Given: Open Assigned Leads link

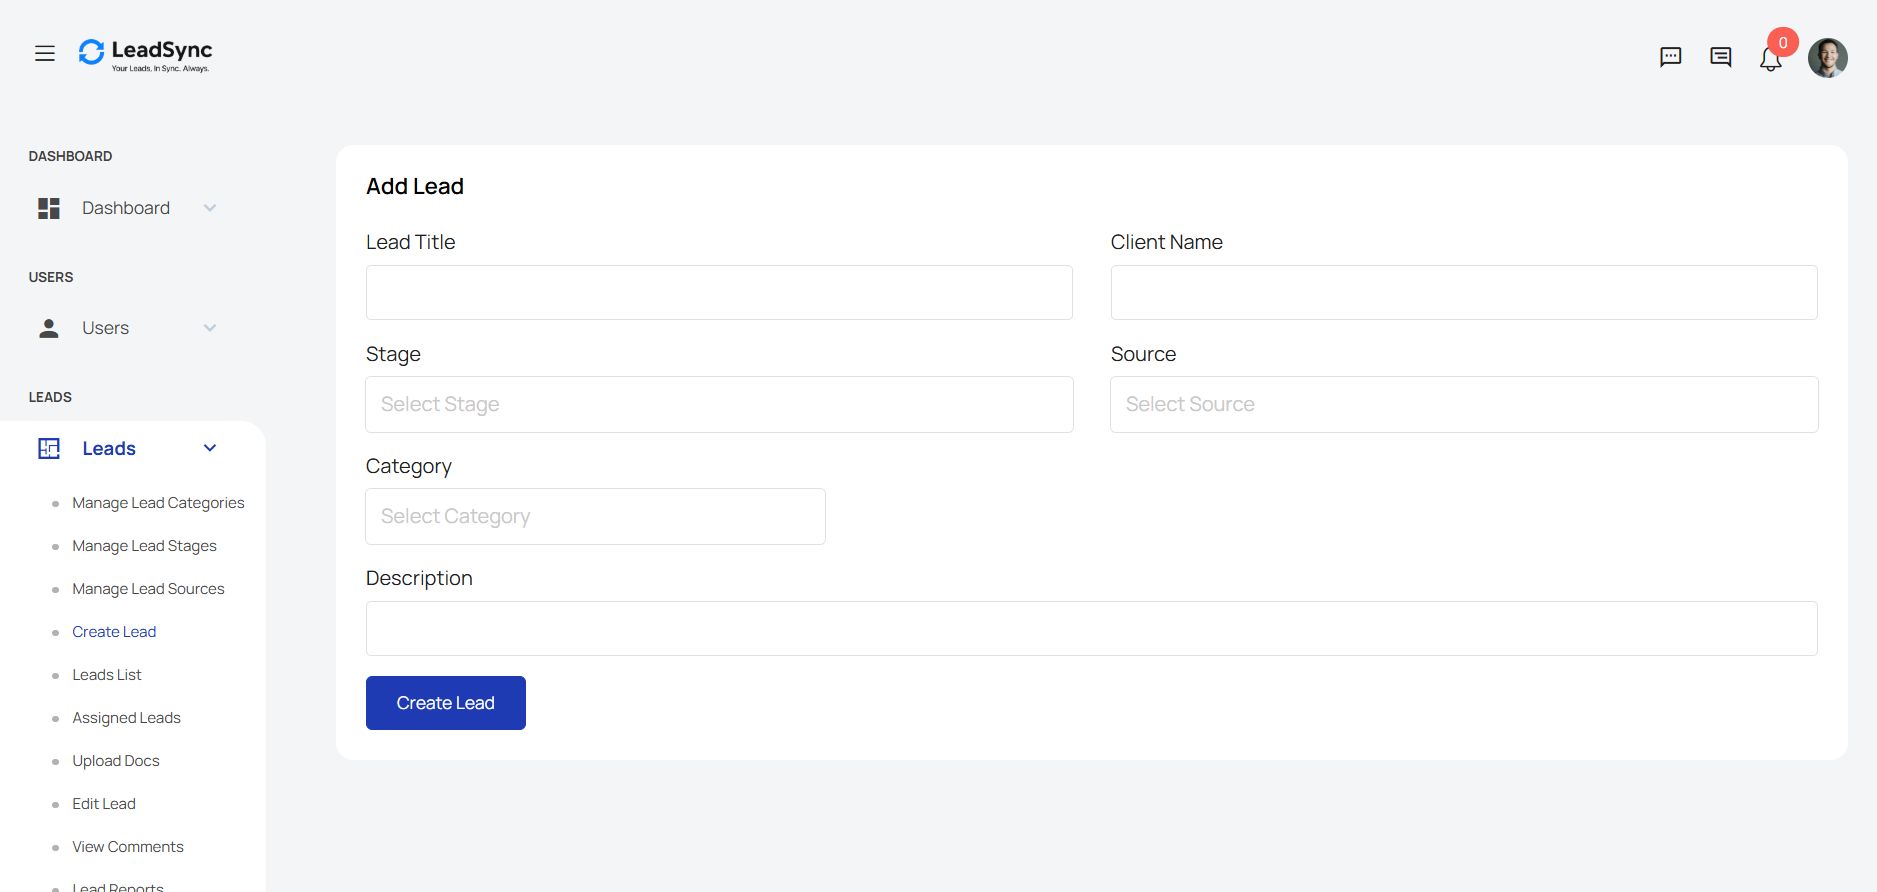Looking at the screenshot, I should click(126, 718).
